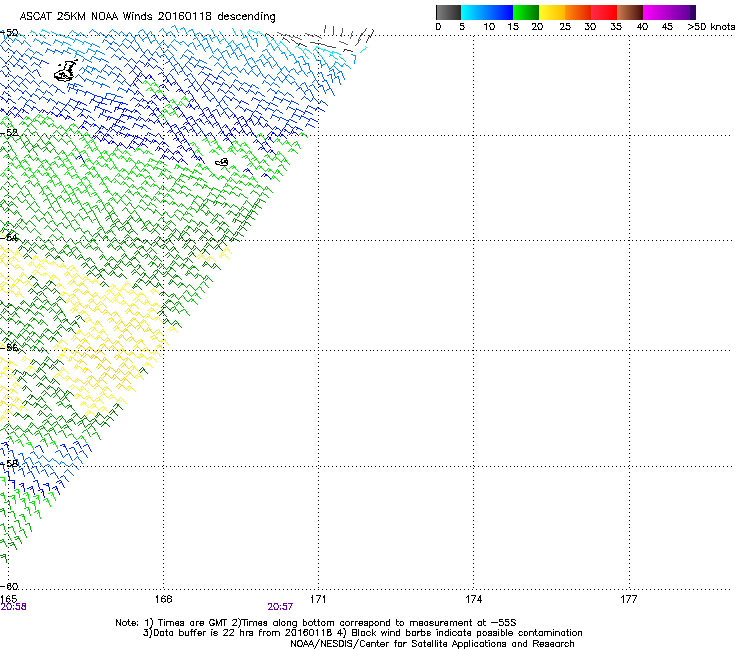The width and height of the screenshot is (740, 650).
Task: Click the 171 longitude label
Action: click(318, 599)
